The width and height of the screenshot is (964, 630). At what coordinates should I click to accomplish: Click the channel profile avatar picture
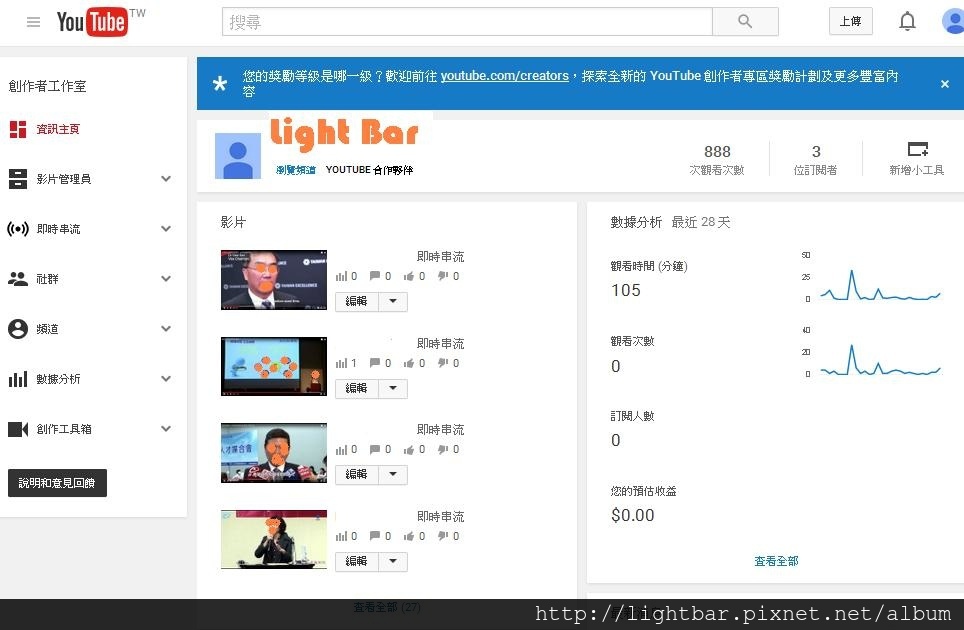[238, 156]
